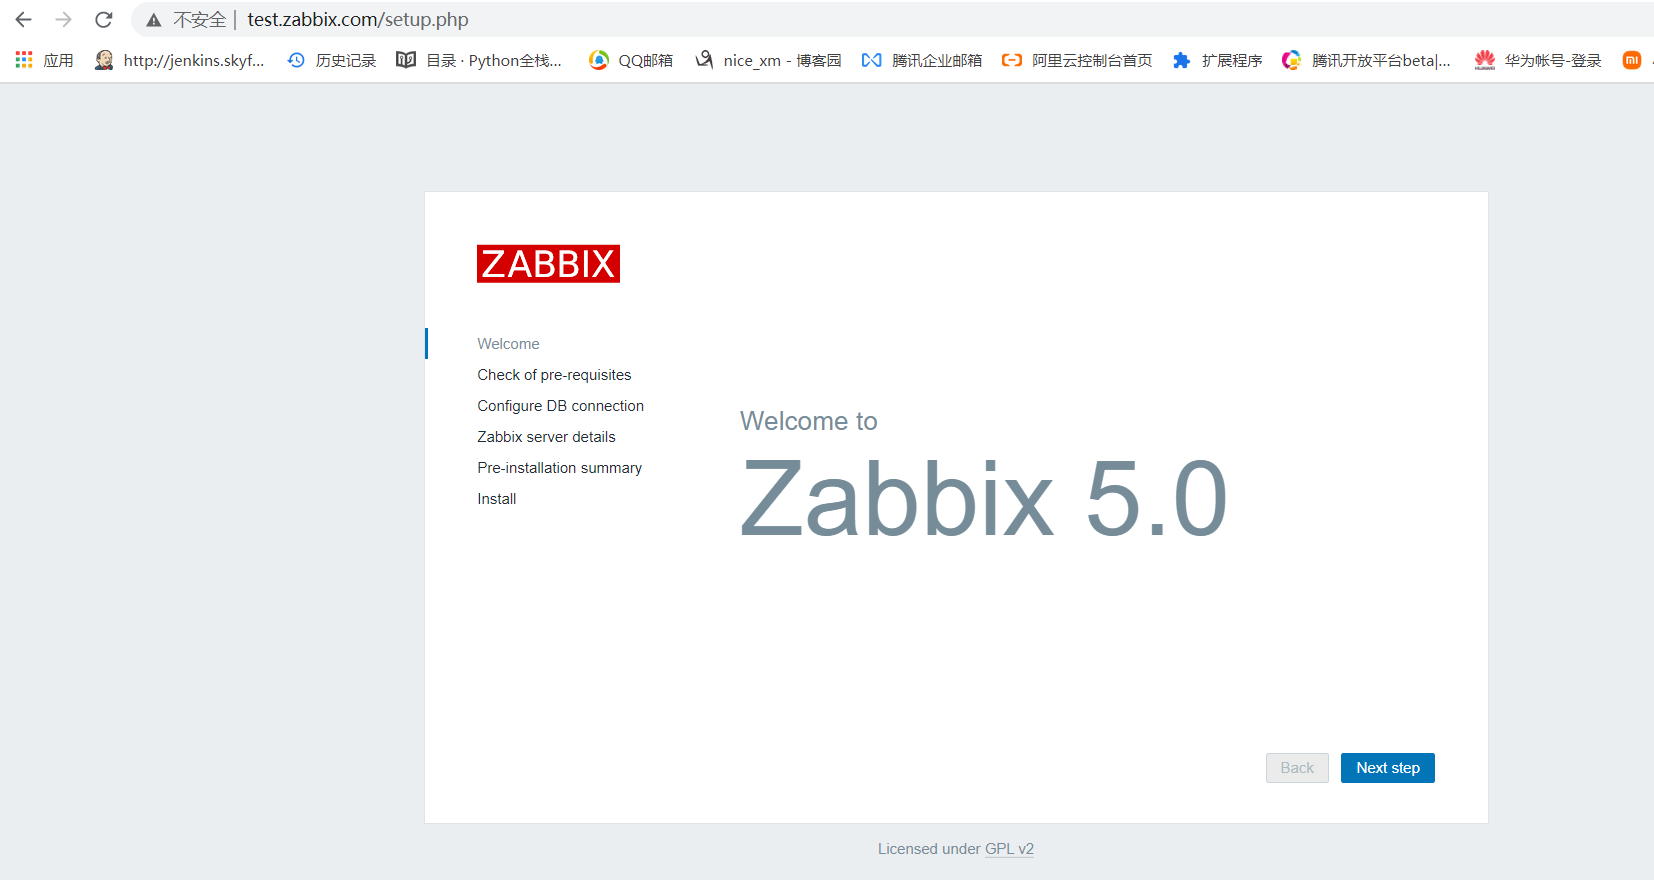Open the 阿里云控制台首页 bookmark icon
Screen dimensions: 1654x880
tap(1012, 60)
